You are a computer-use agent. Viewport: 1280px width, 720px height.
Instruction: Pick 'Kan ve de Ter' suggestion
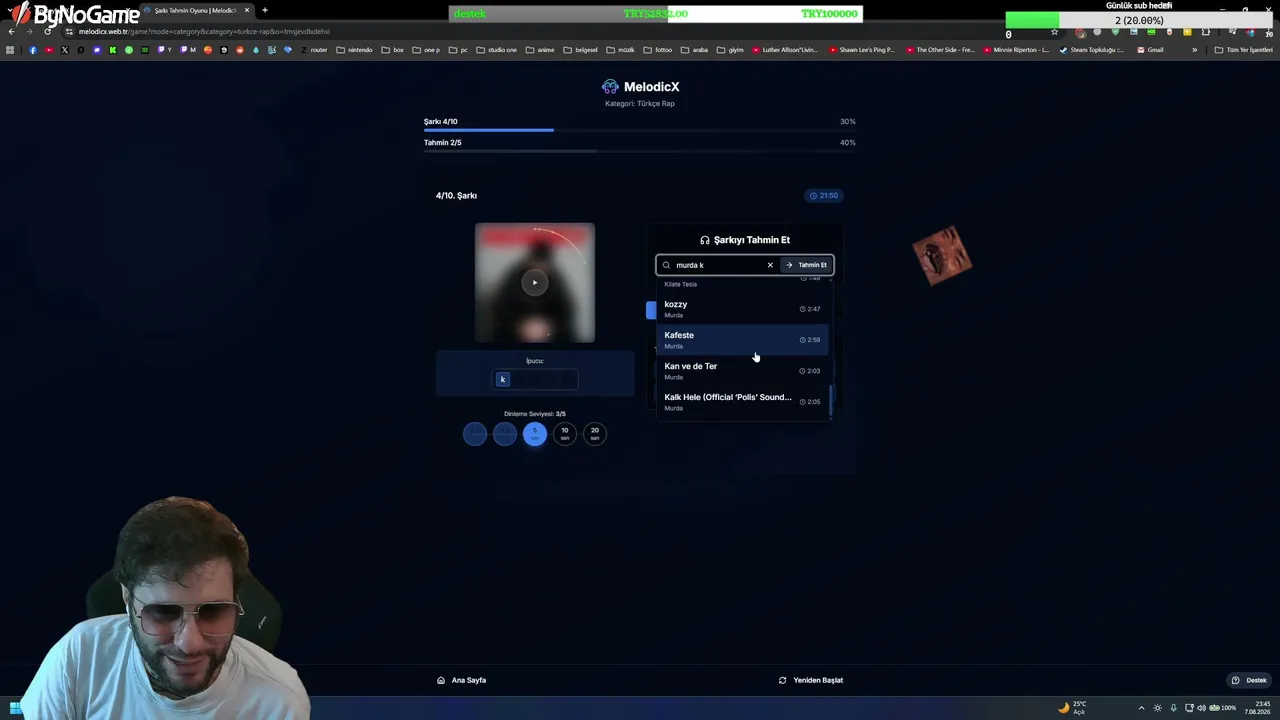742,371
